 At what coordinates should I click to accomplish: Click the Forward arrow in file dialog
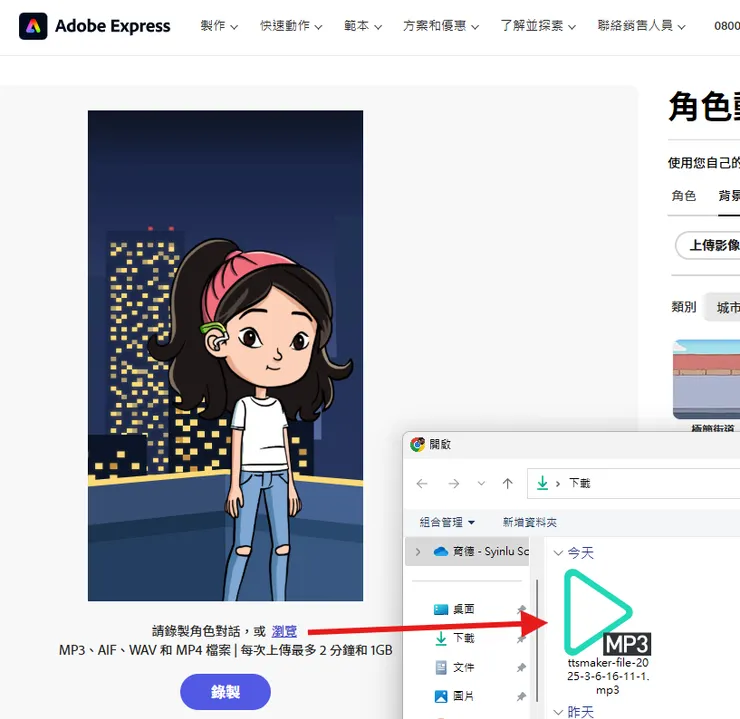(x=454, y=483)
